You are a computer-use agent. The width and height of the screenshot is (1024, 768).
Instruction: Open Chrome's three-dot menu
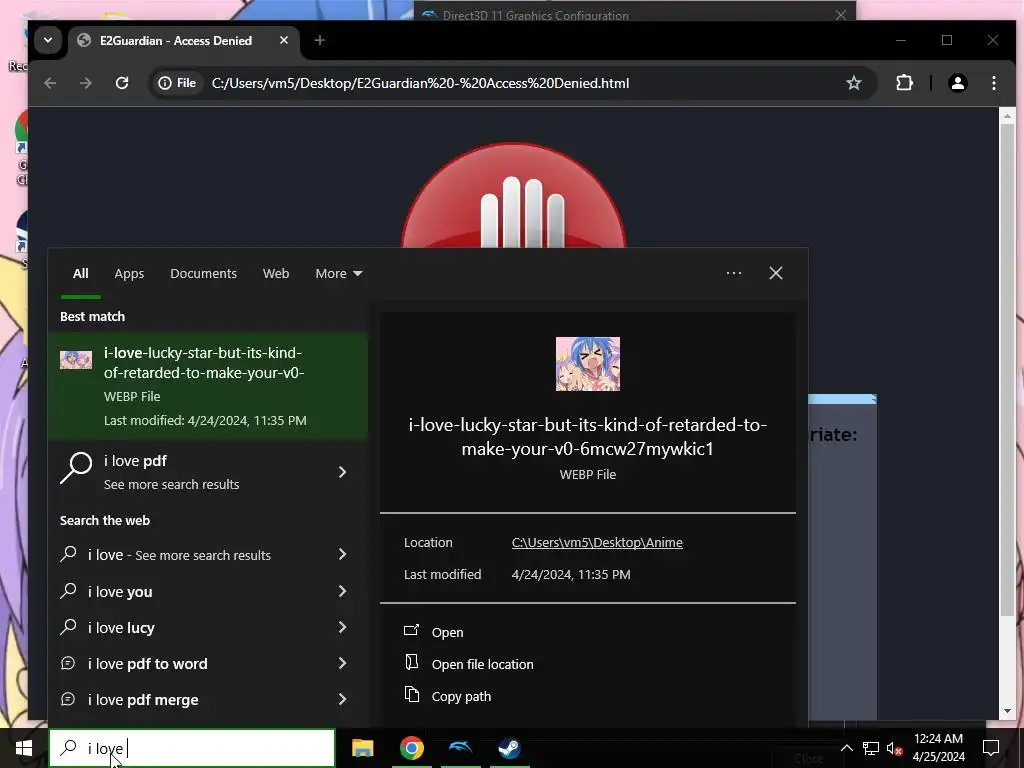point(993,83)
